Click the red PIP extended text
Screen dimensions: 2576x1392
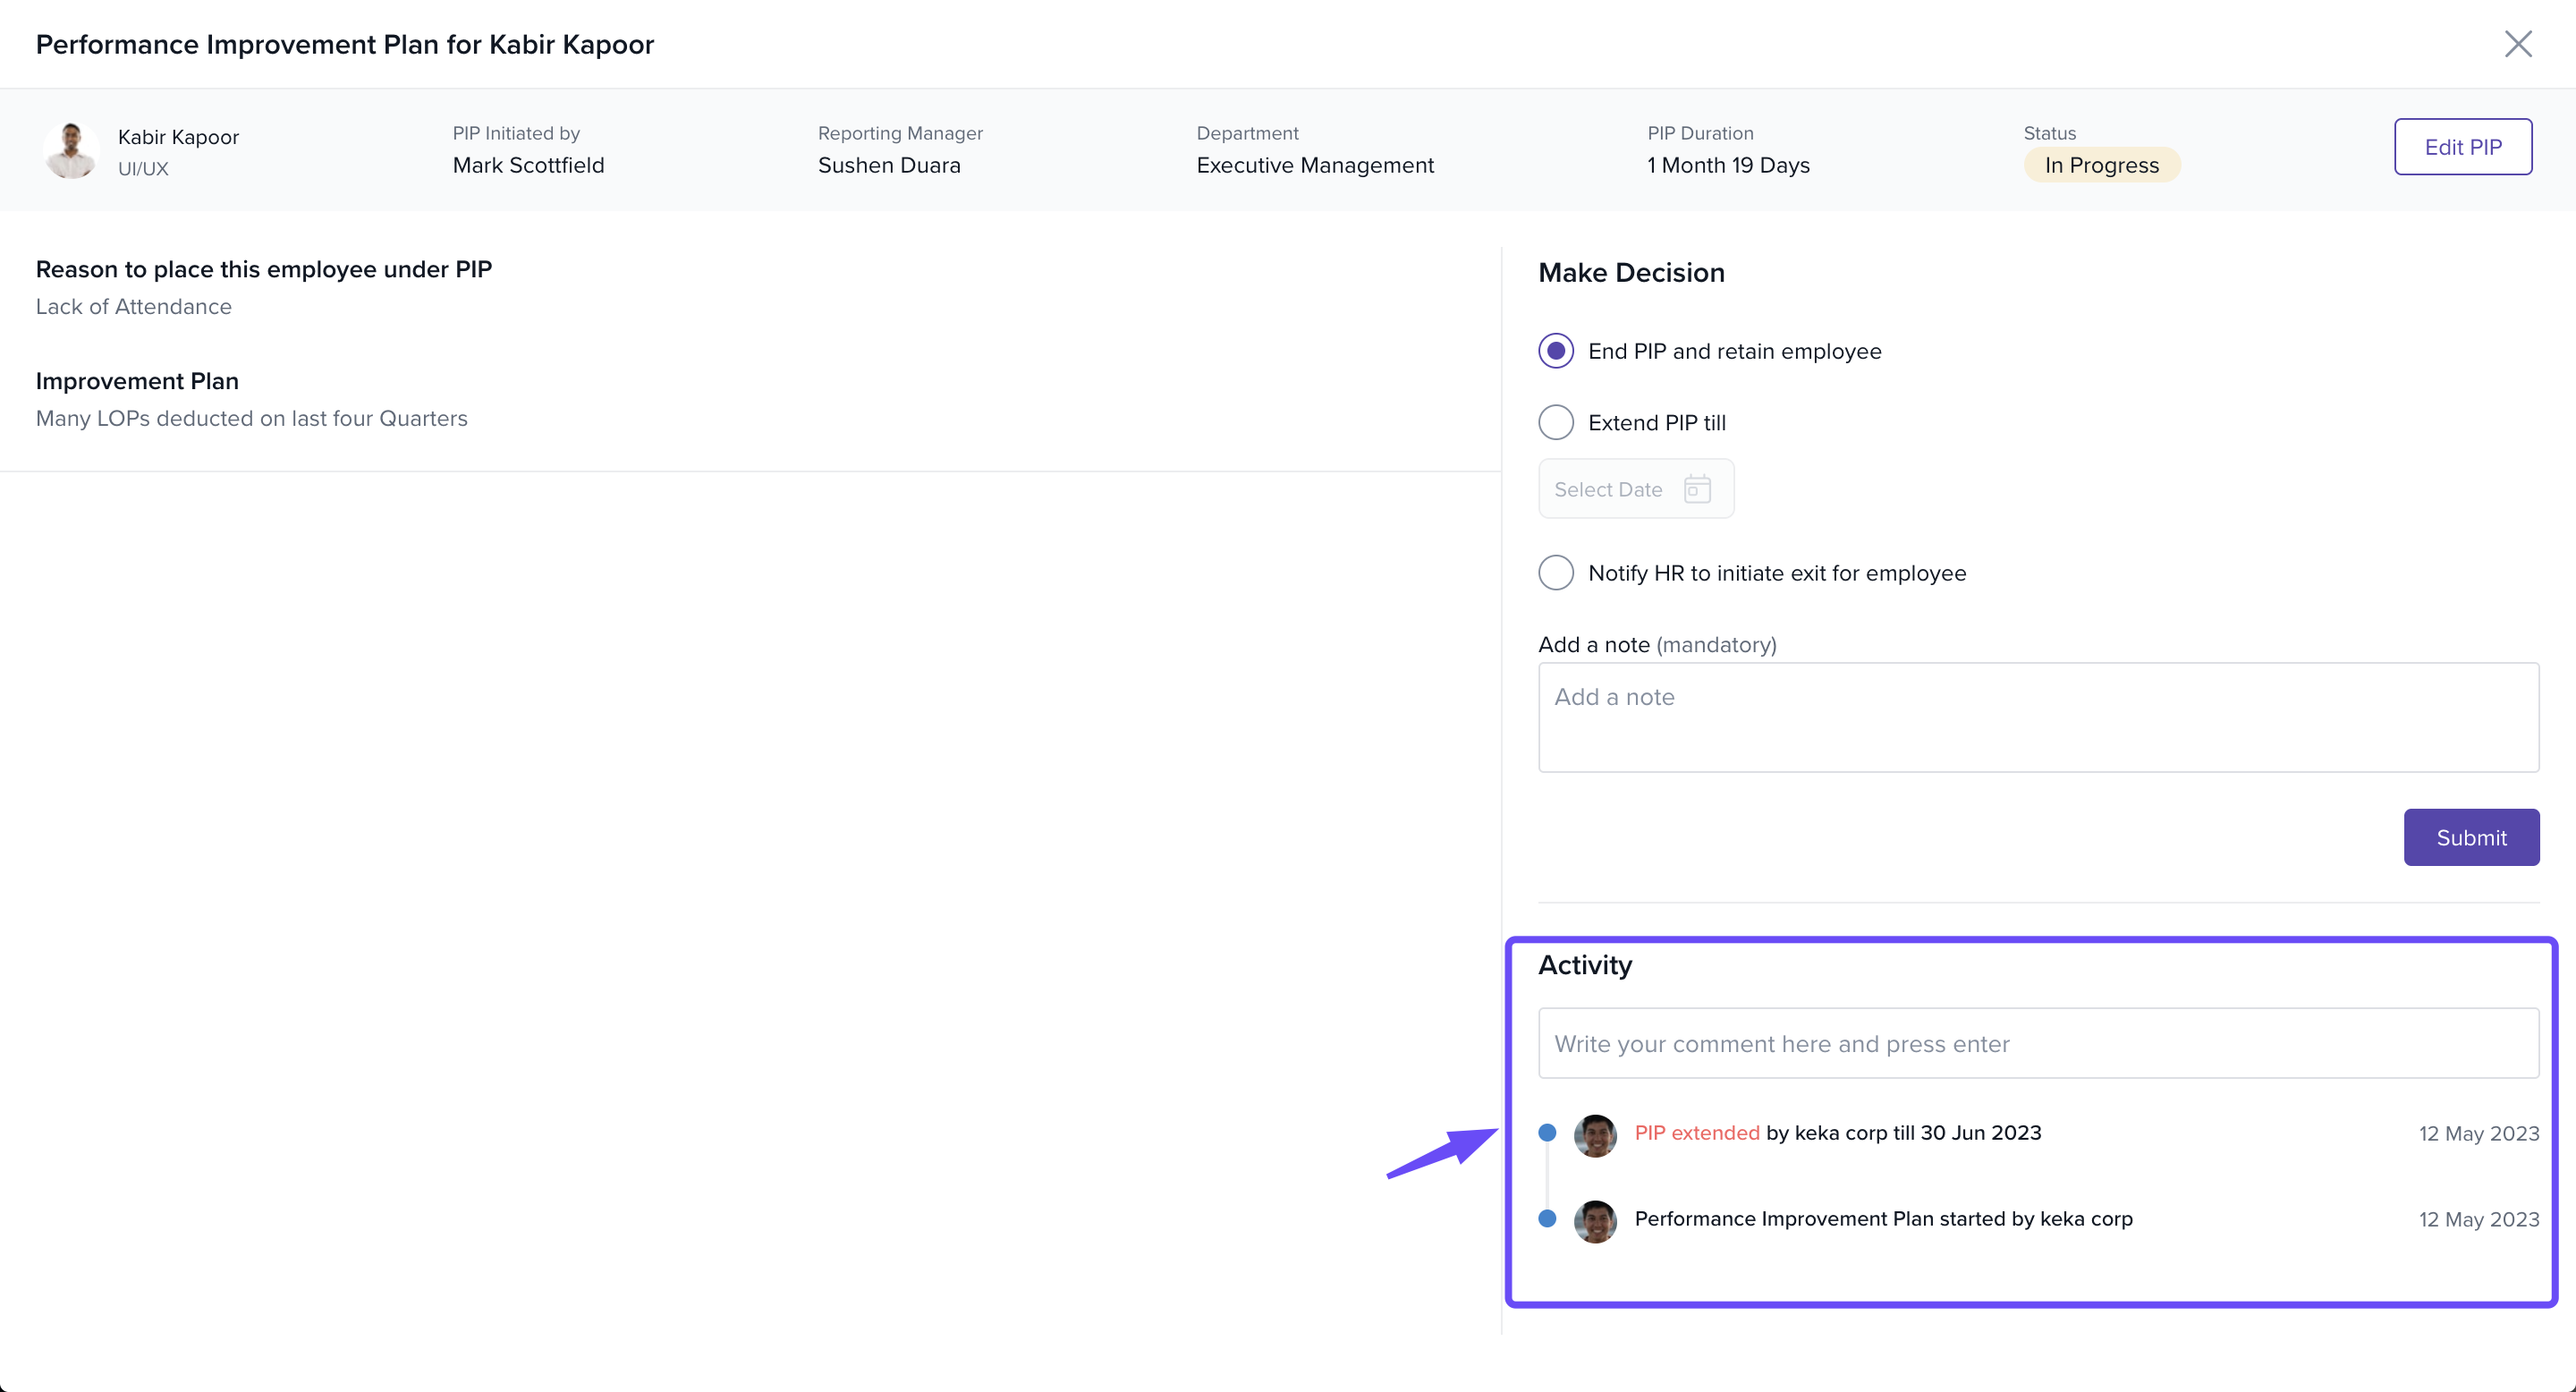point(1696,1133)
